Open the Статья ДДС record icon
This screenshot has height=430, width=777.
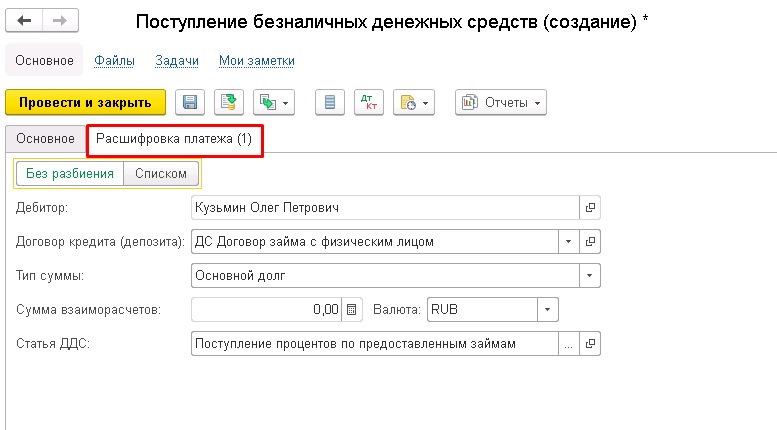pyautogui.click(x=590, y=344)
